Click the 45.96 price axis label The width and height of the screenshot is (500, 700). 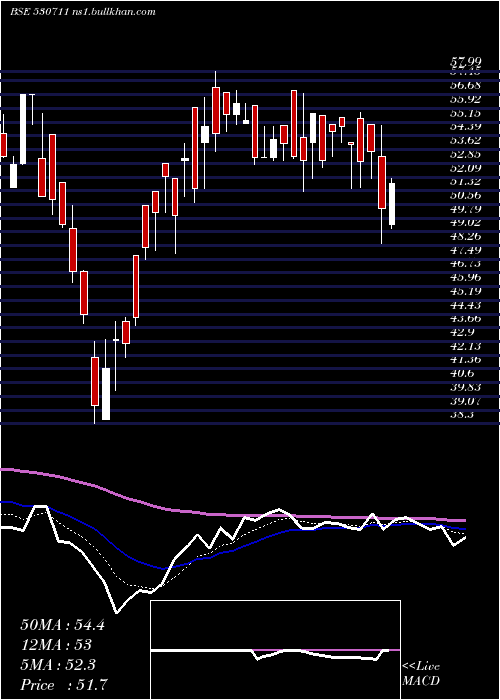466,277
